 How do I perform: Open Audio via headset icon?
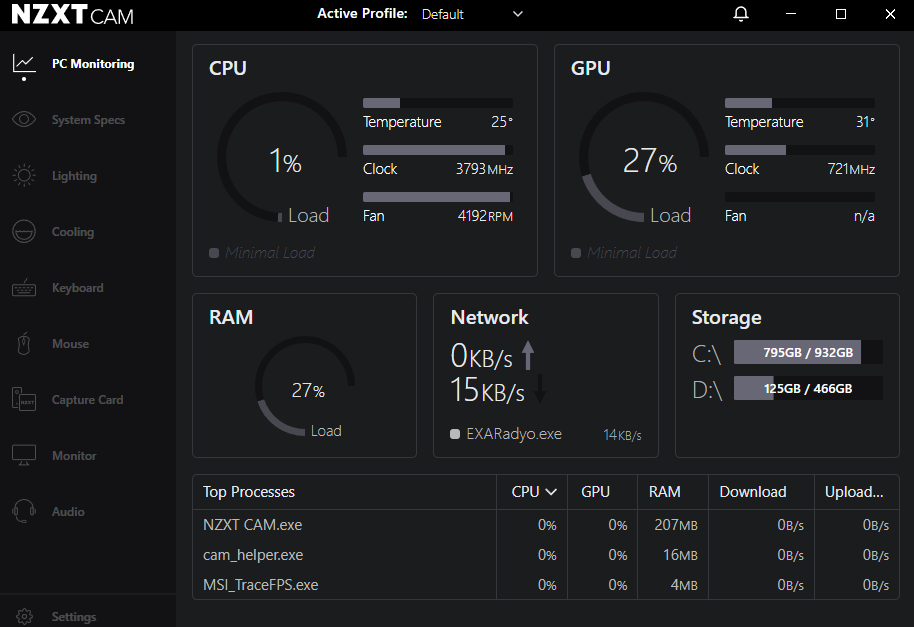(x=24, y=512)
